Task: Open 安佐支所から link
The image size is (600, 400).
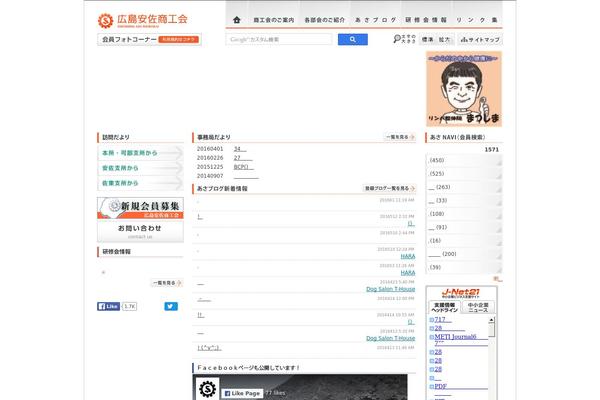Action: pos(140,168)
